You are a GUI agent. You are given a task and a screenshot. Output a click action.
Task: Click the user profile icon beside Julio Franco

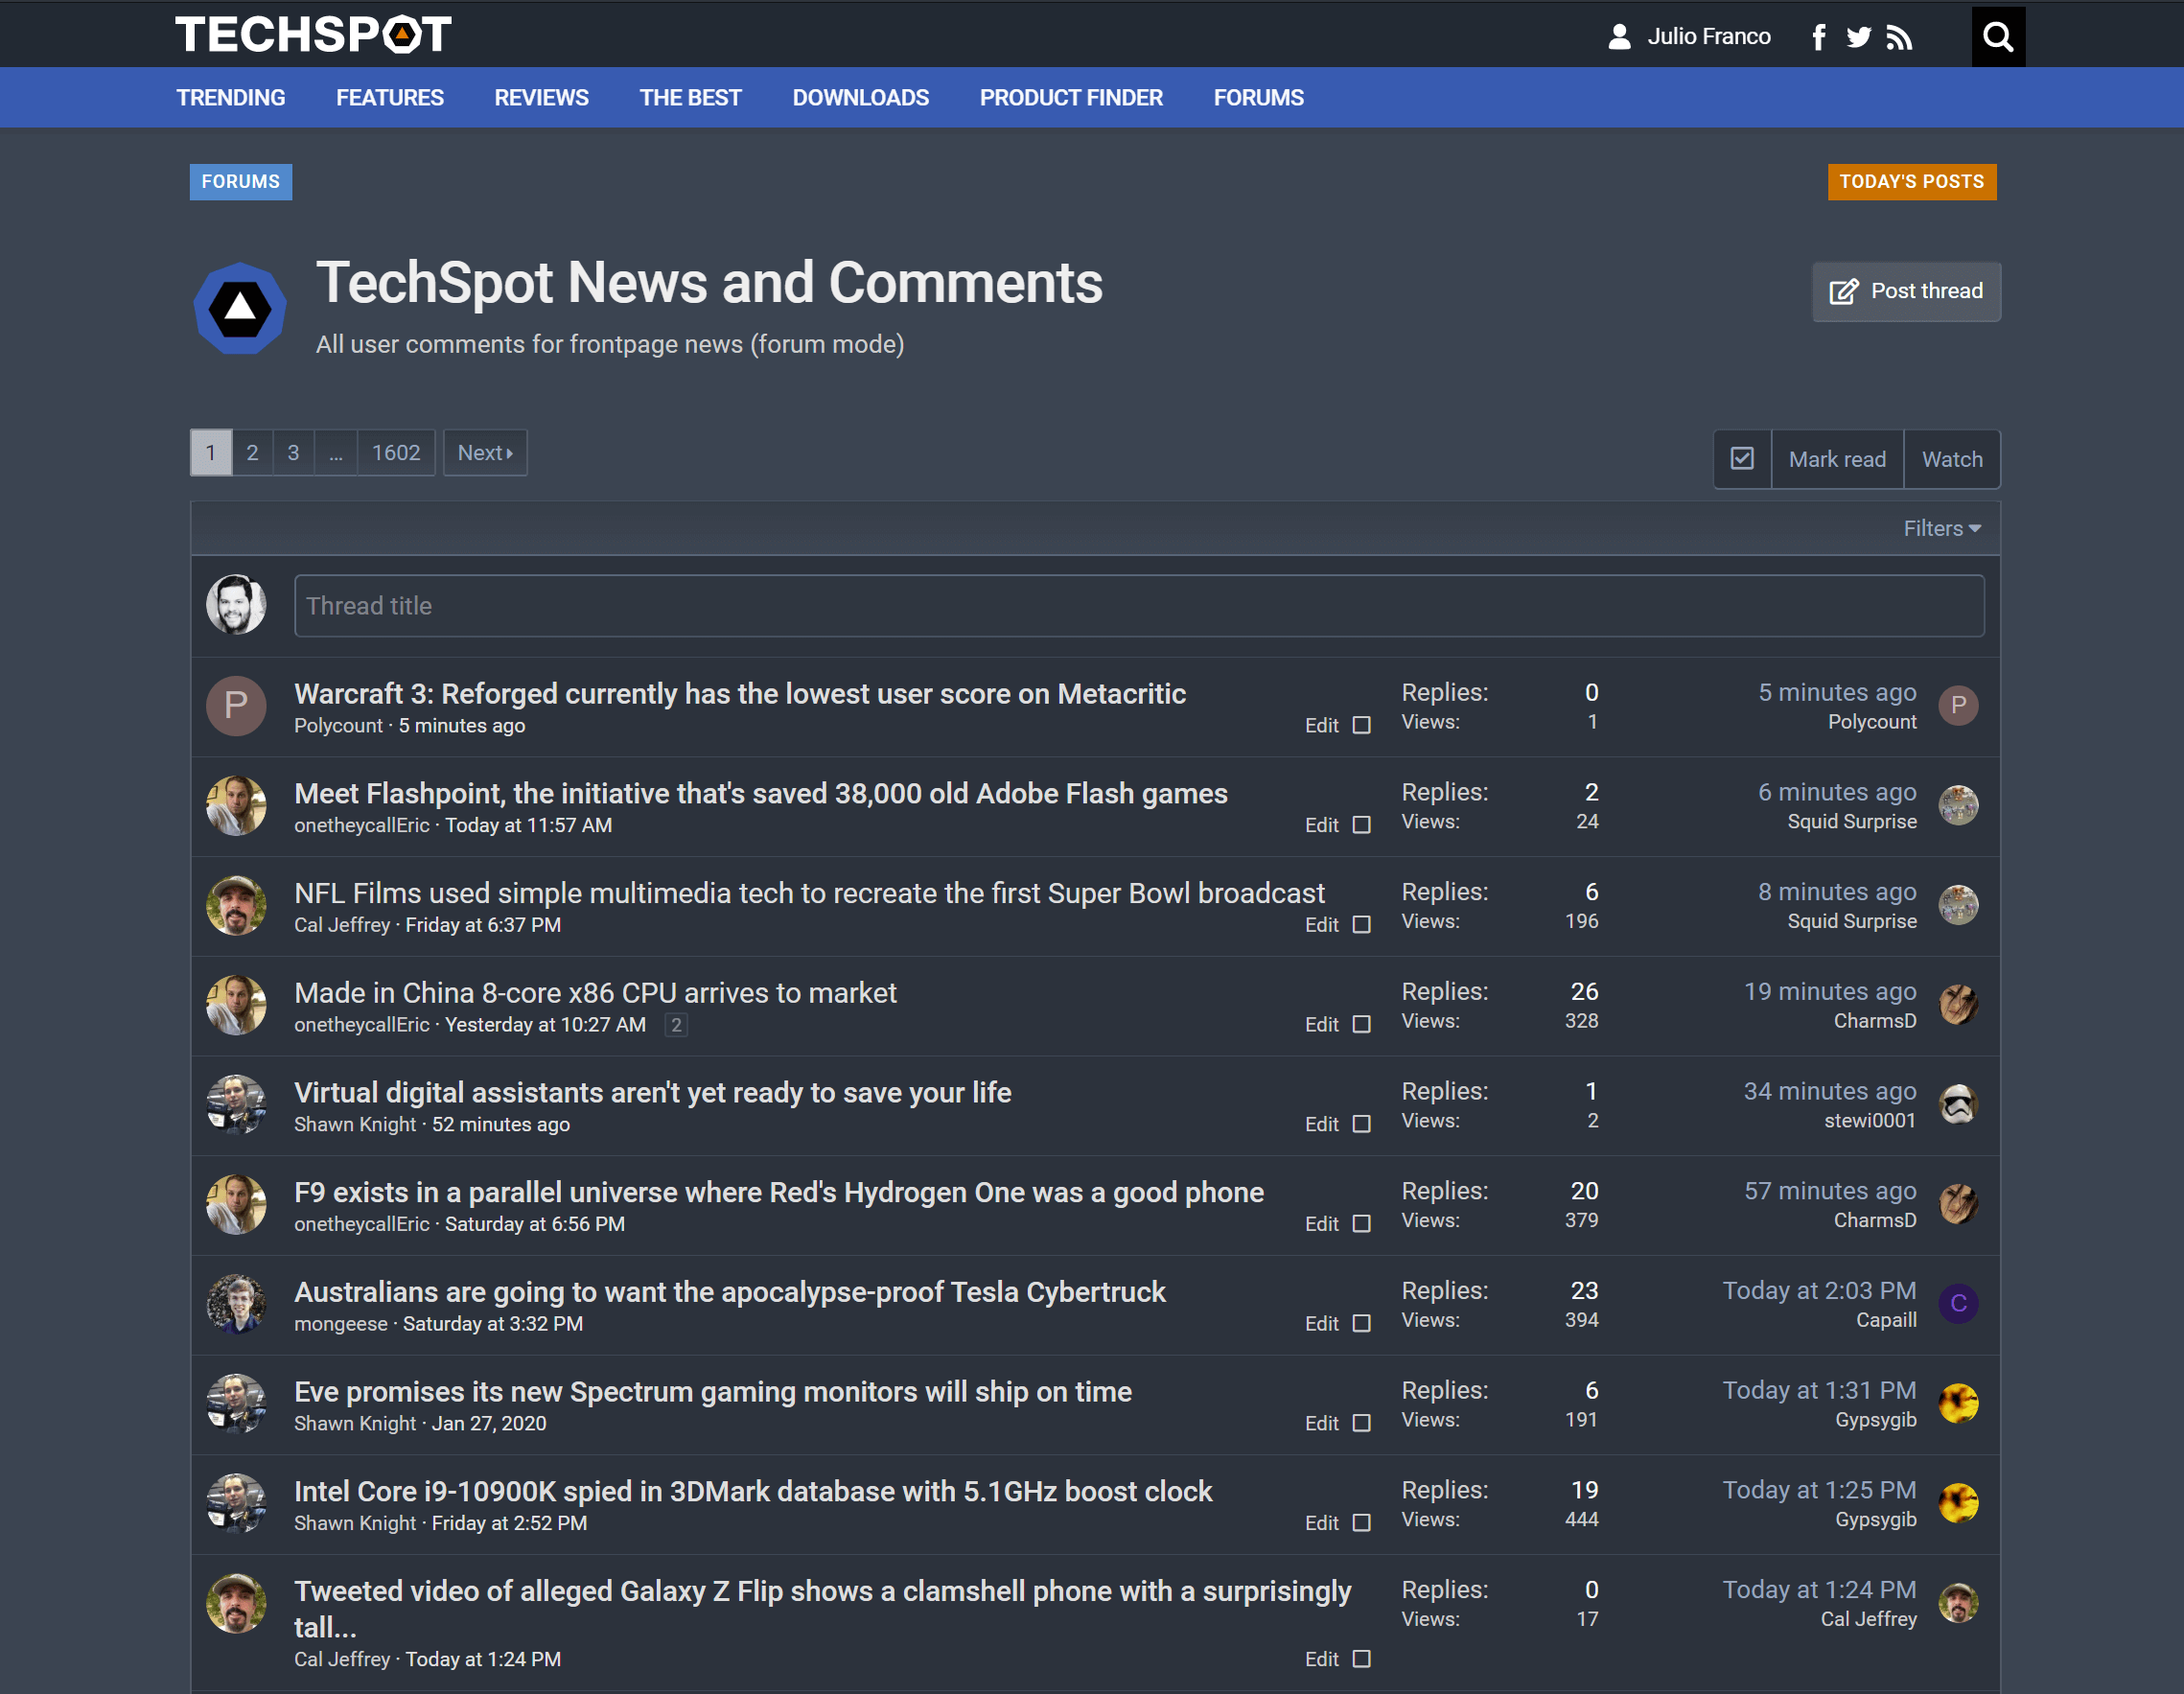pos(1619,37)
